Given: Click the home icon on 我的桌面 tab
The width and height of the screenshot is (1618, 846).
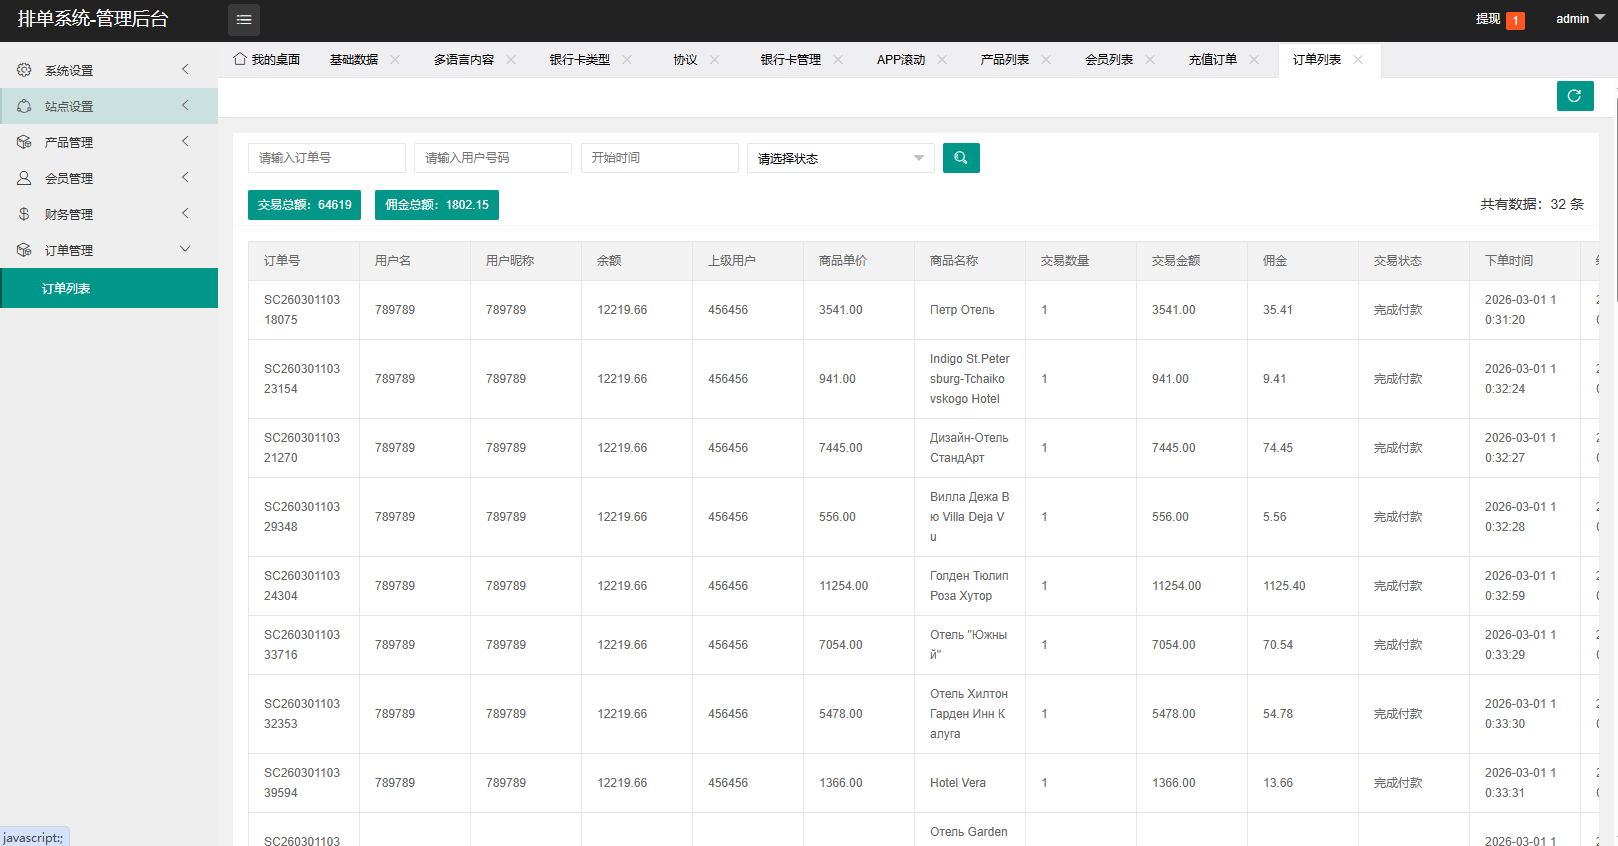Looking at the screenshot, I should [240, 59].
